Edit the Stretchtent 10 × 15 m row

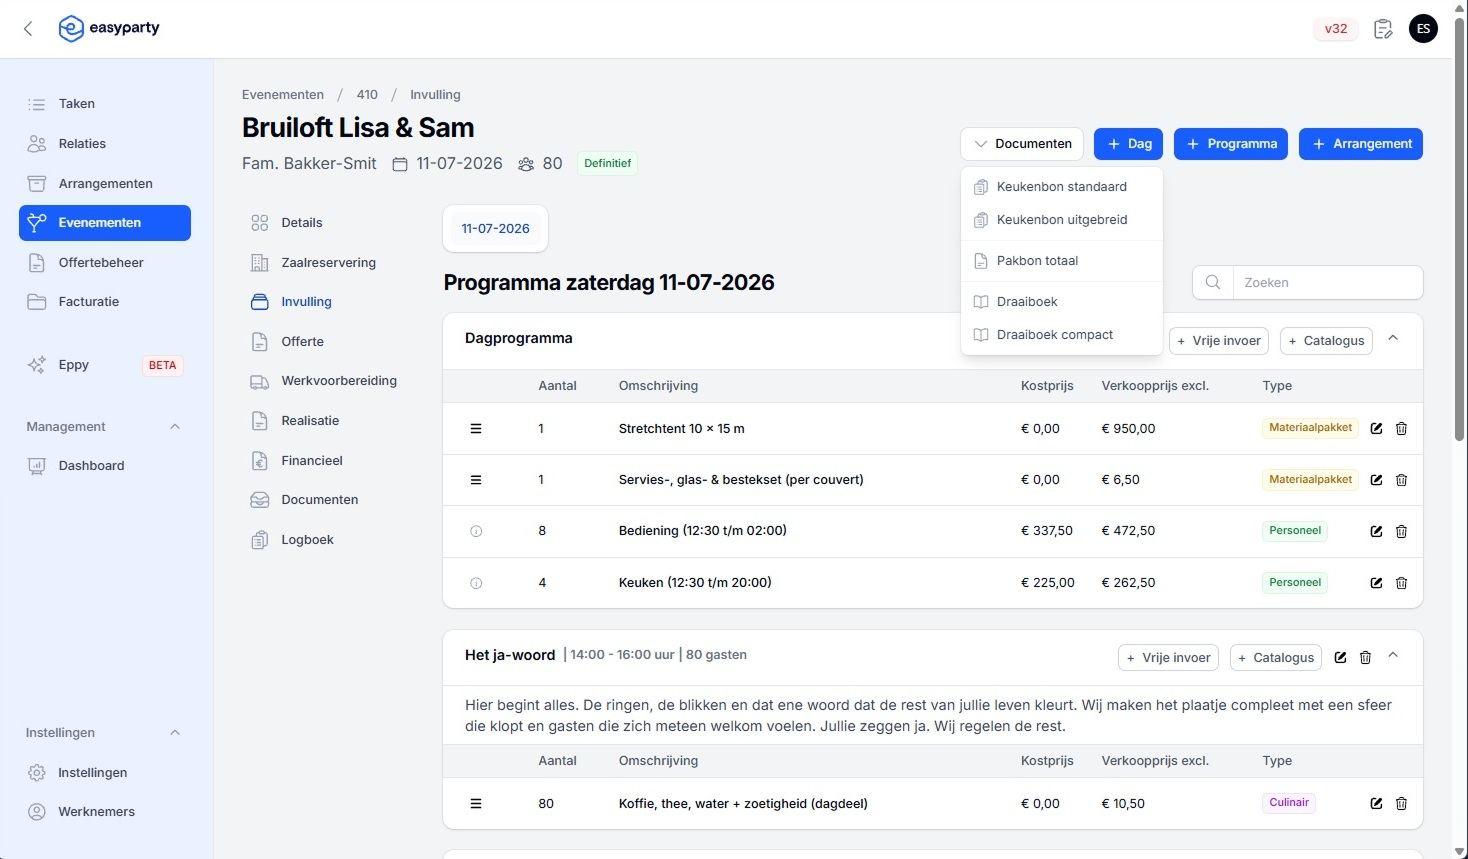[x=1376, y=429]
